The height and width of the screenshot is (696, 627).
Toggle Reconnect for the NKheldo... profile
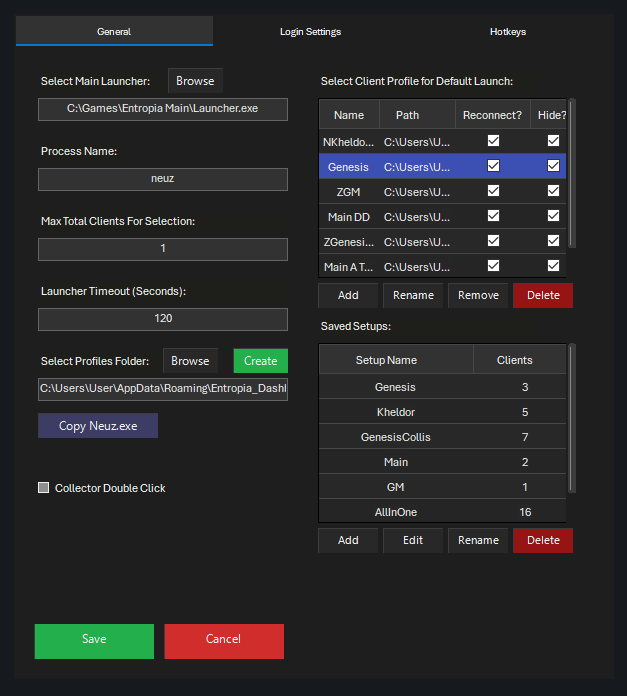[x=493, y=141]
